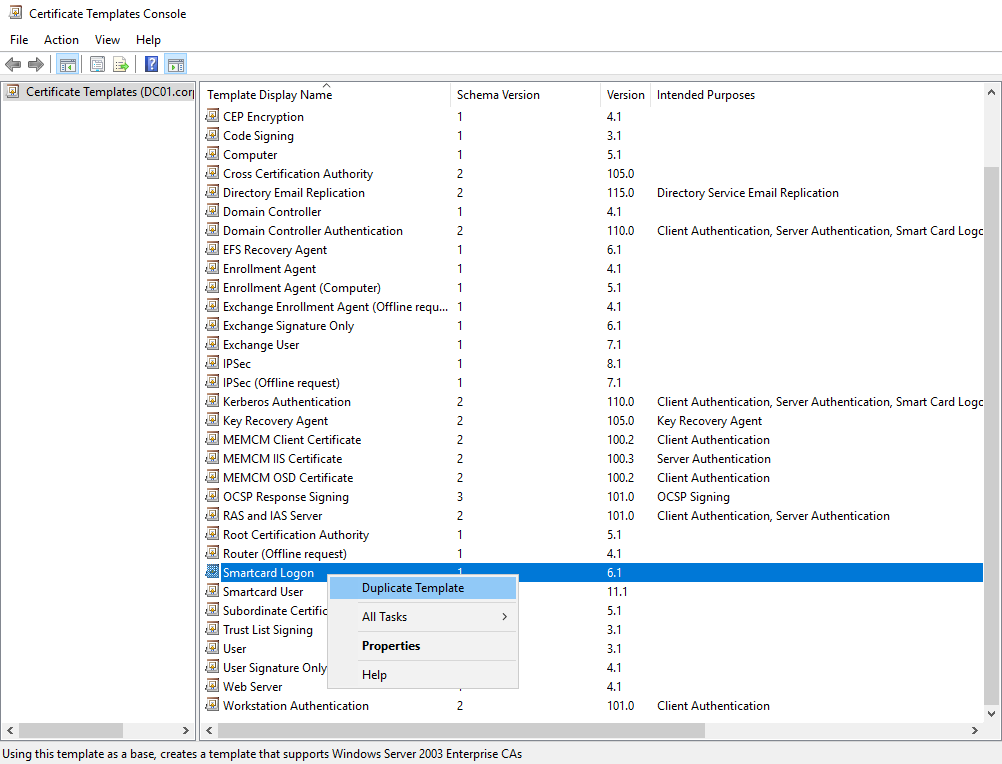Click the Back arrow toolbar icon

13,65
